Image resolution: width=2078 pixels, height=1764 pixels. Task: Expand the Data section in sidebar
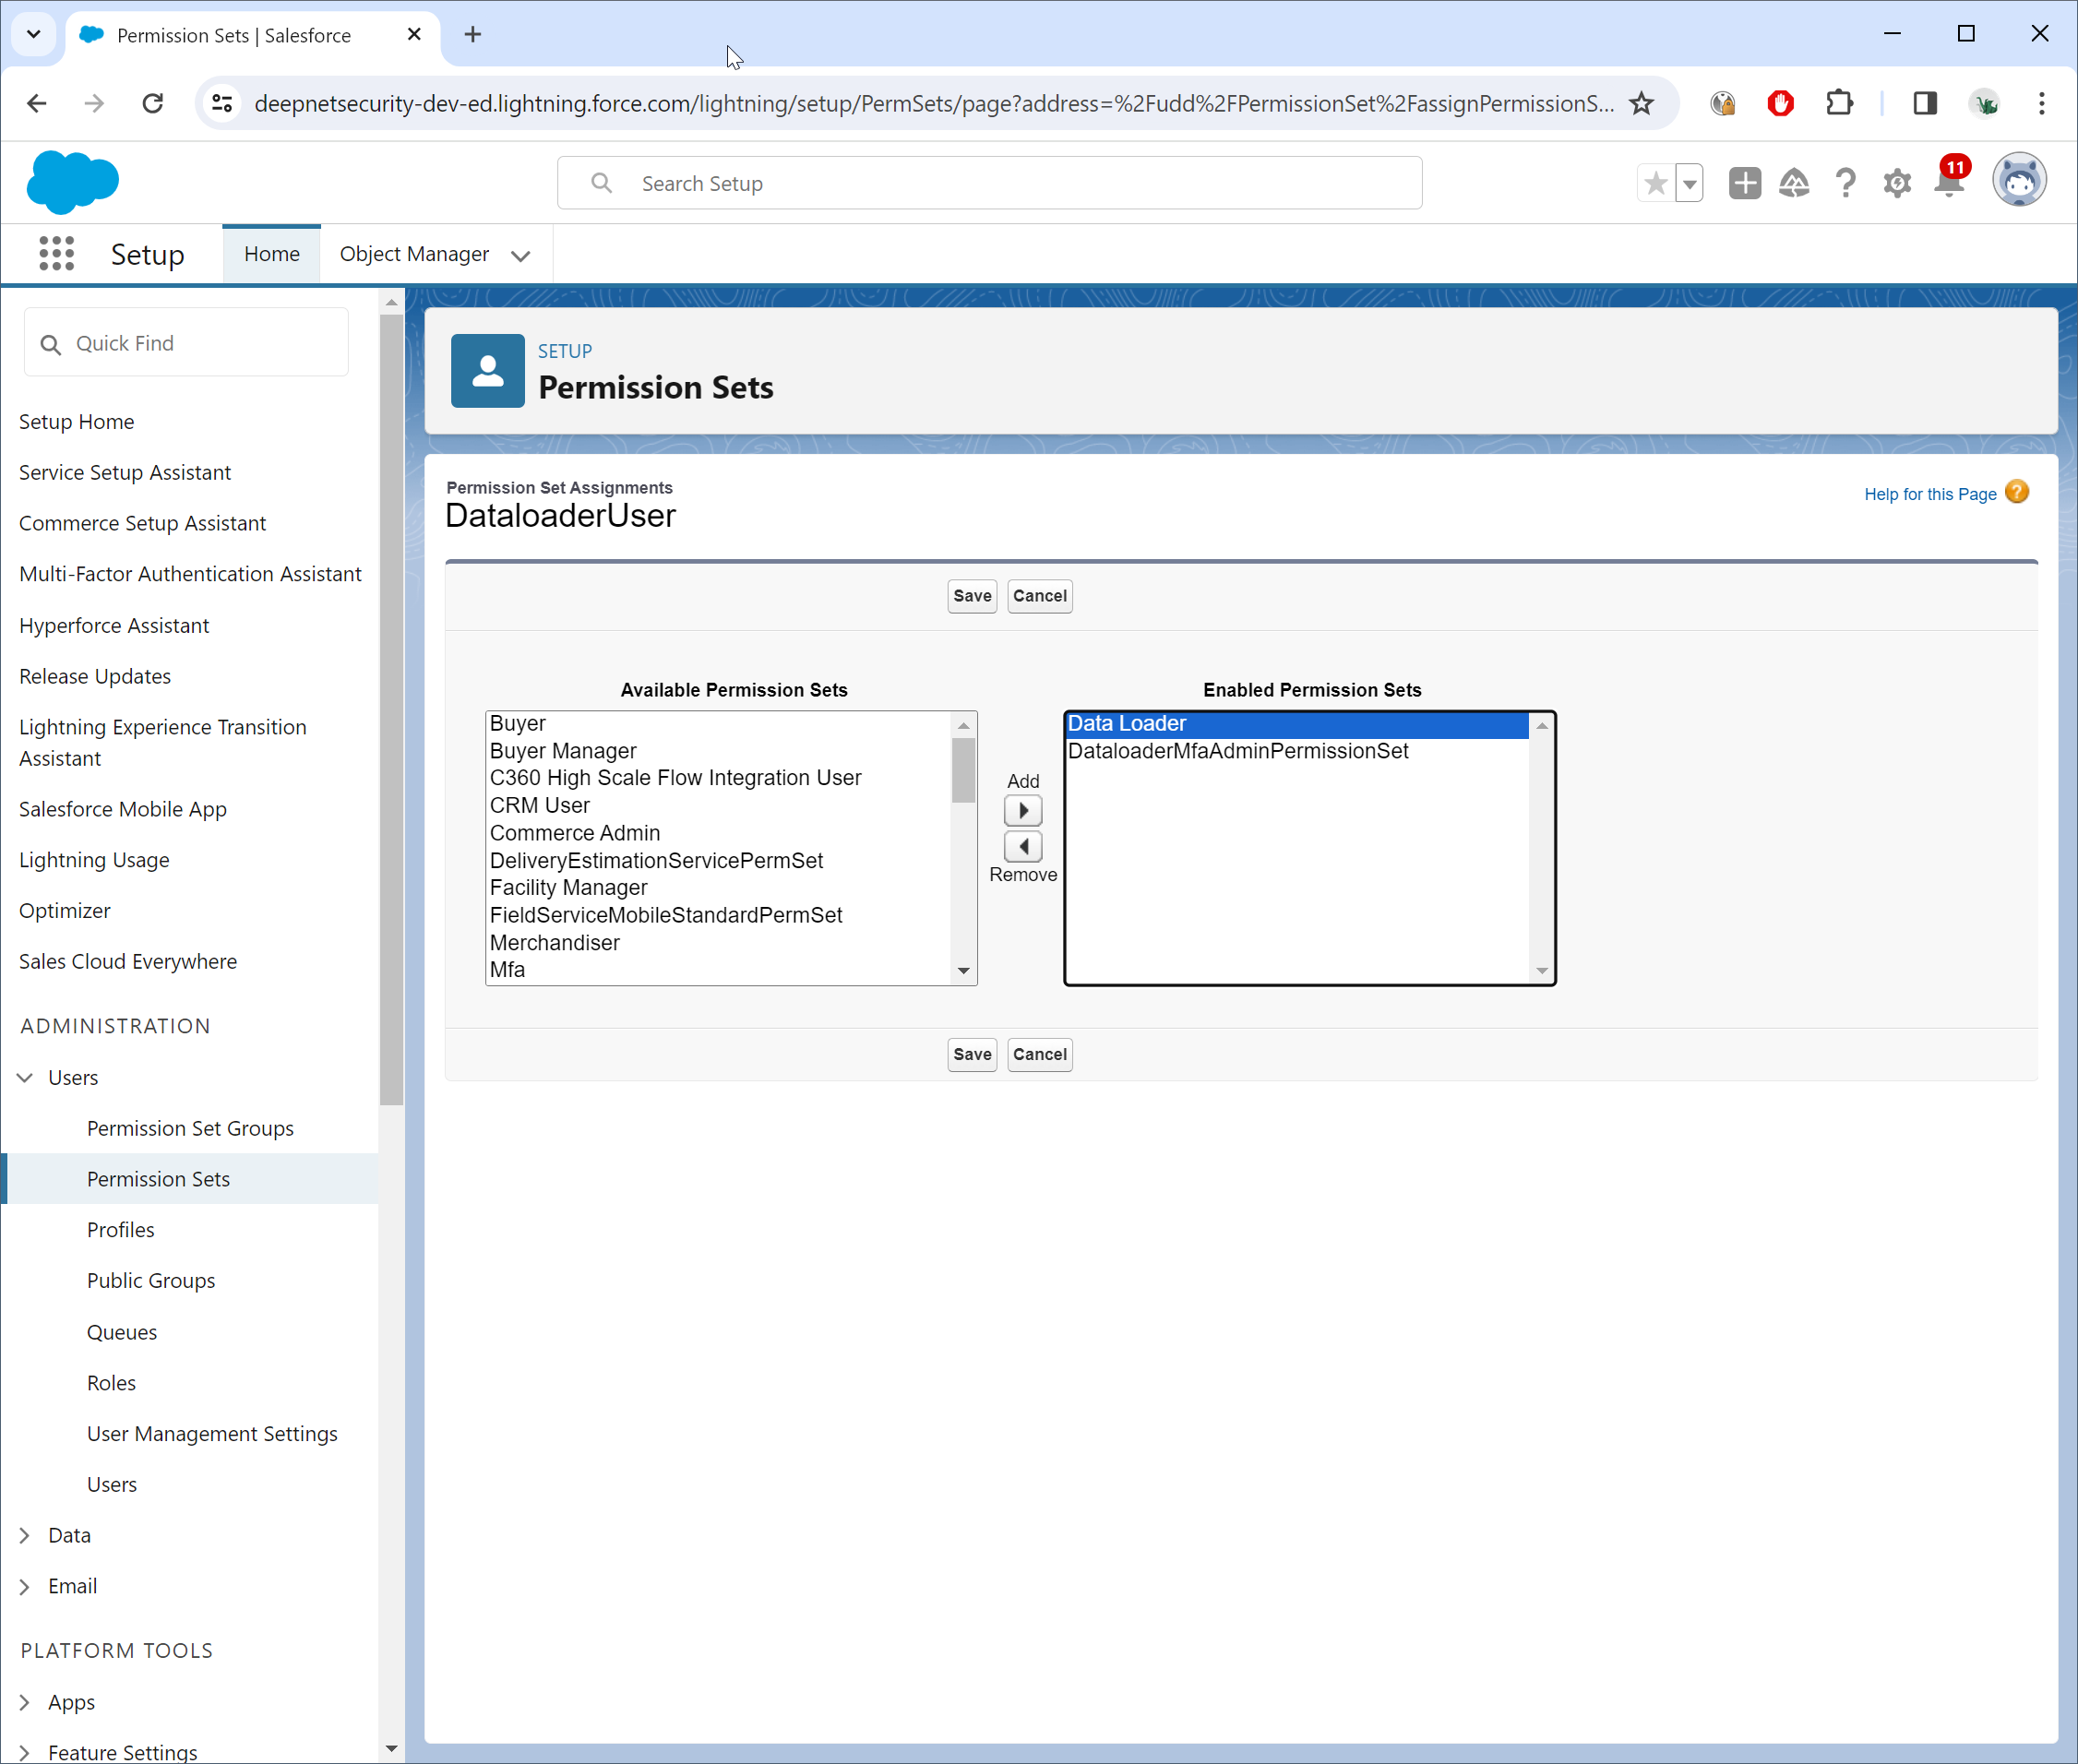[25, 1535]
